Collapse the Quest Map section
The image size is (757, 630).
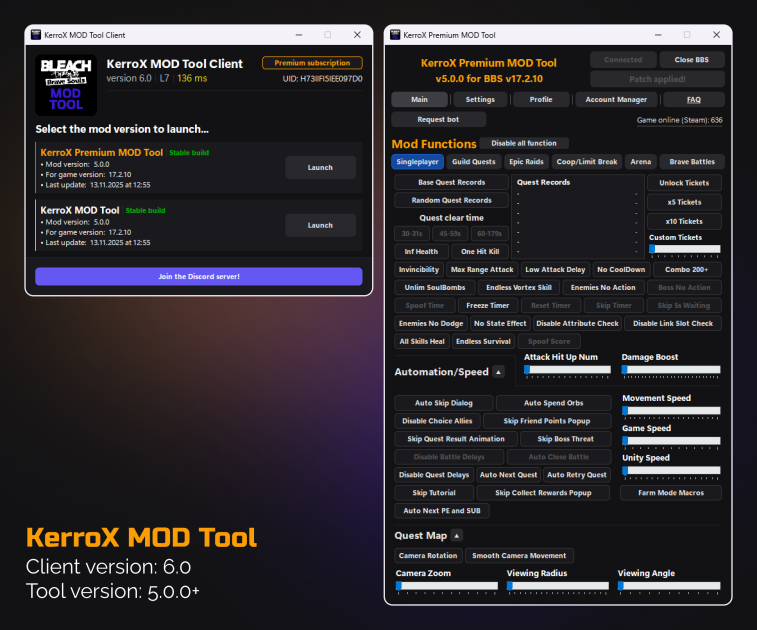click(x=456, y=535)
